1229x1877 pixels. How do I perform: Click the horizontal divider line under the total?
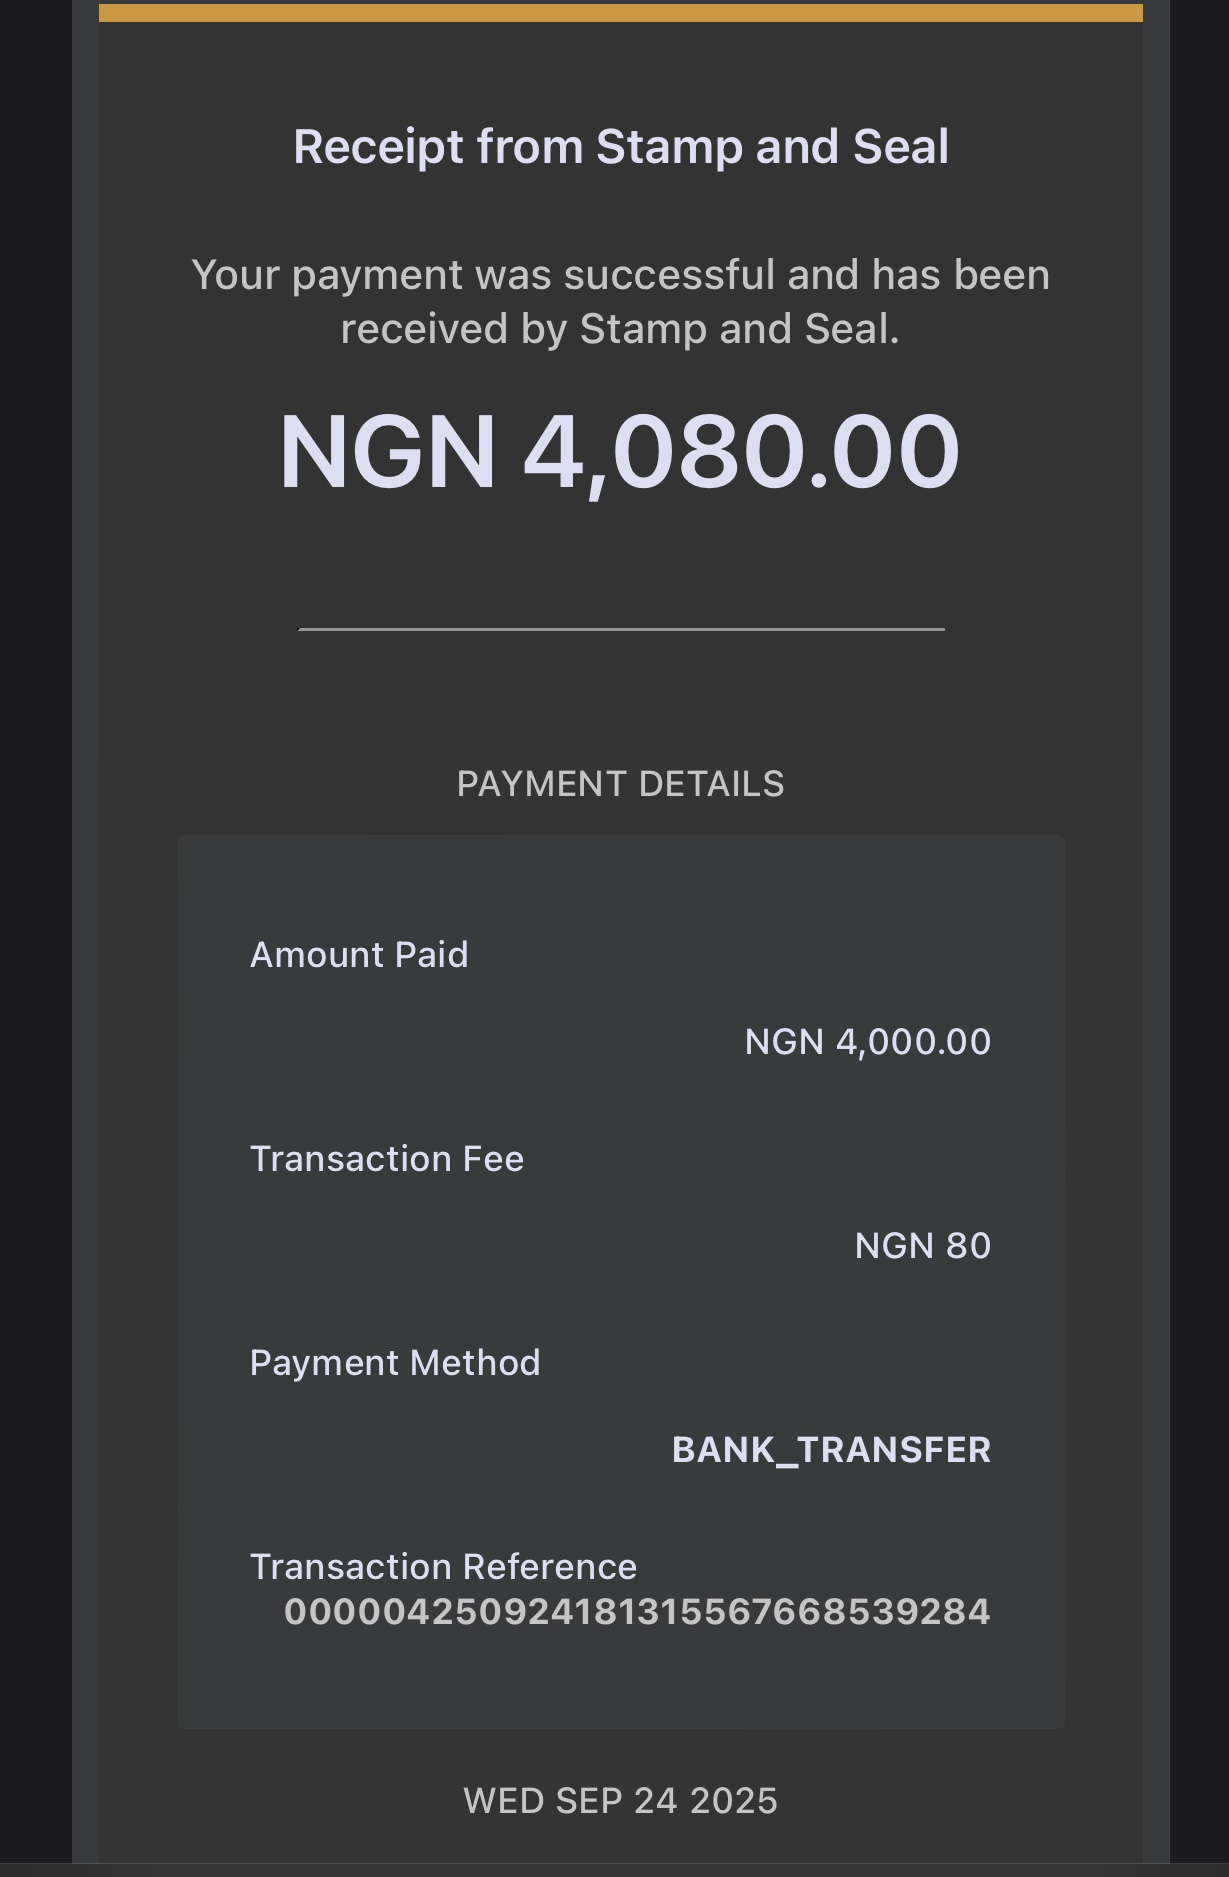pos(621,629)
